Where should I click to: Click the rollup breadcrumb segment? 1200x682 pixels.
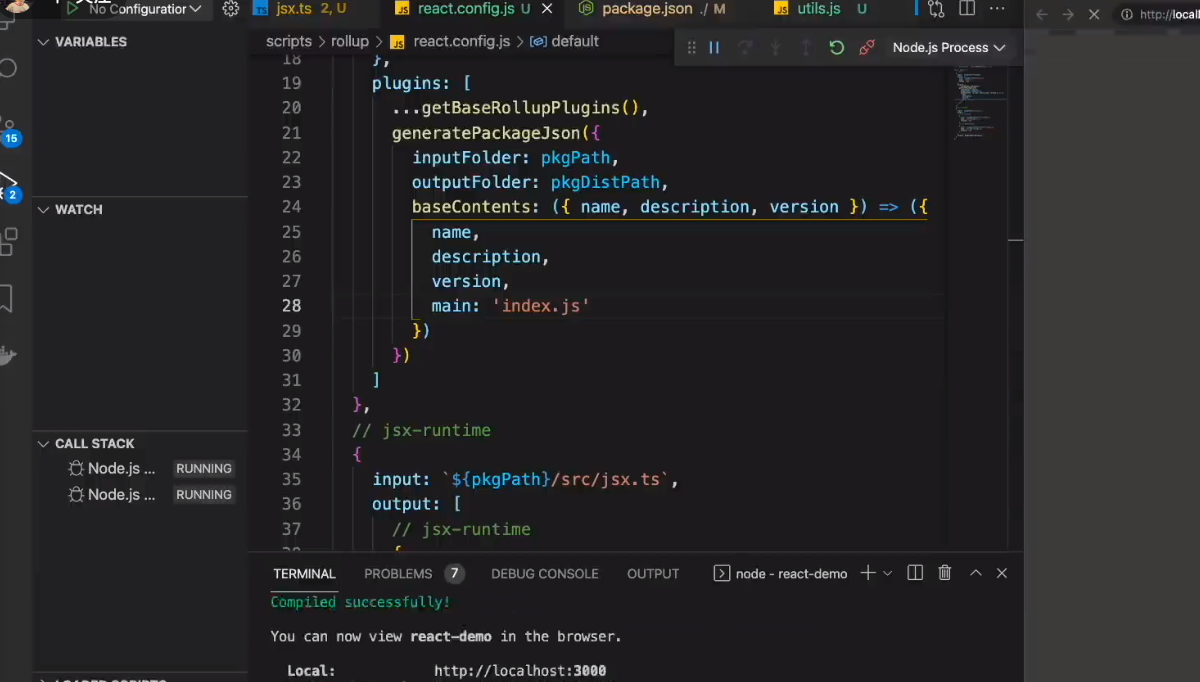pos(350,41)
